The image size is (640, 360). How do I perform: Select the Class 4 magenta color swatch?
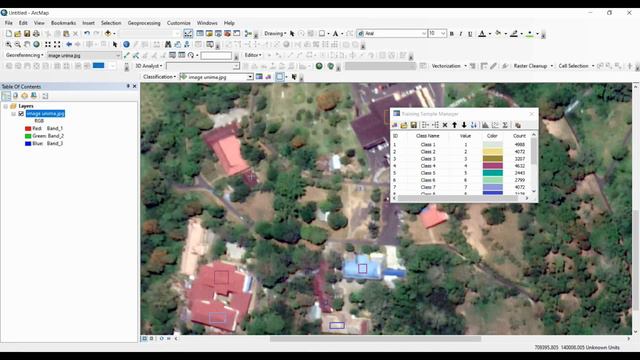(x=493, y=166)
